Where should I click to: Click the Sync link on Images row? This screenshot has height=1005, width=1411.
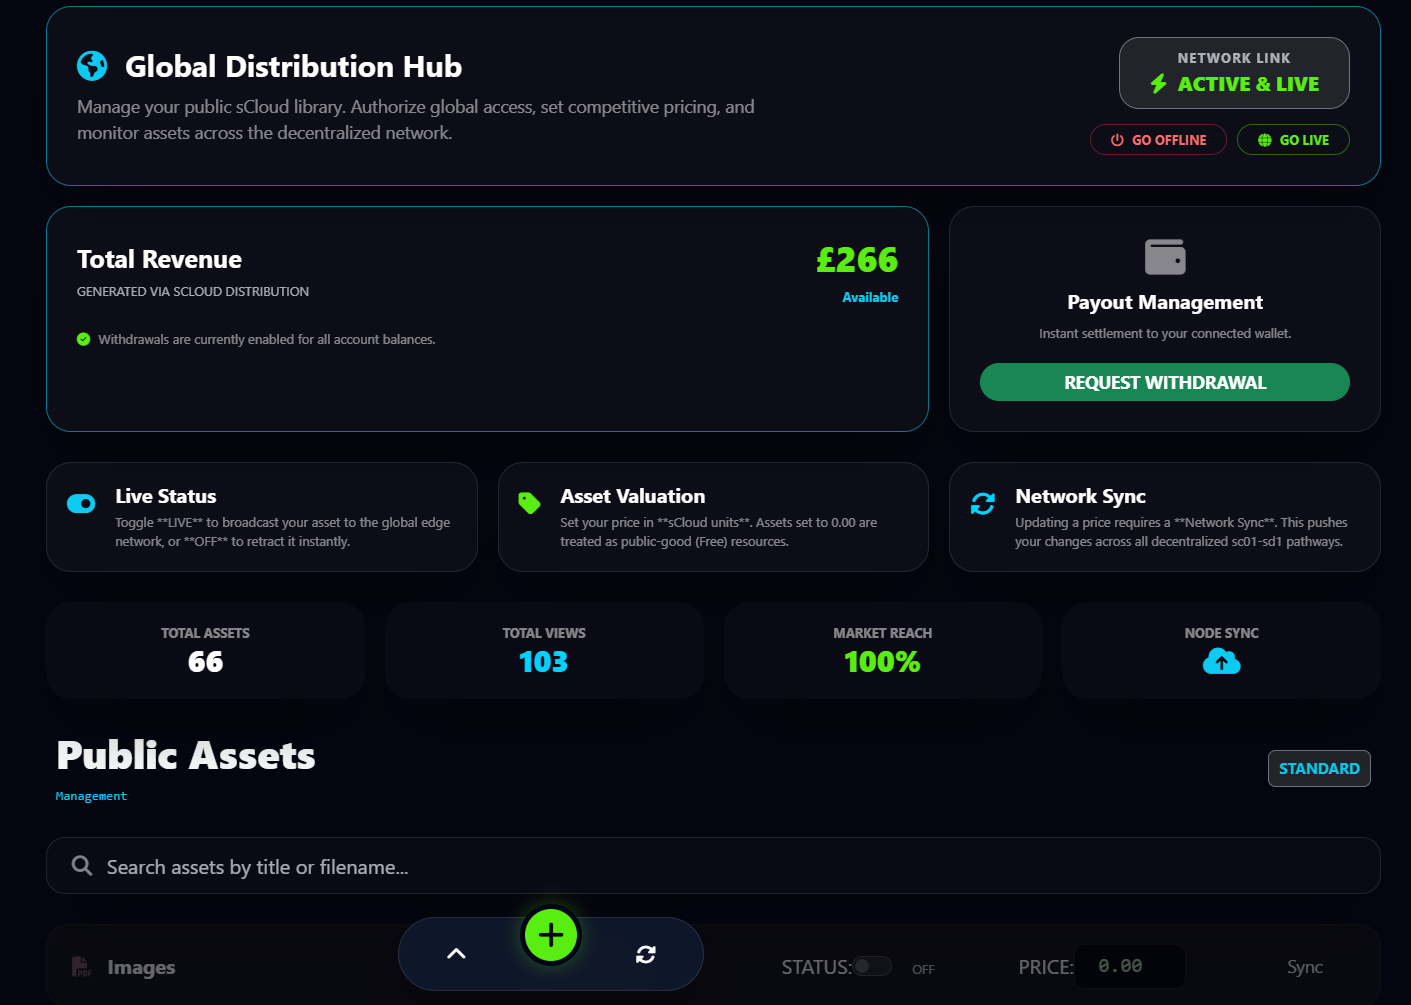click(1304, 967)
